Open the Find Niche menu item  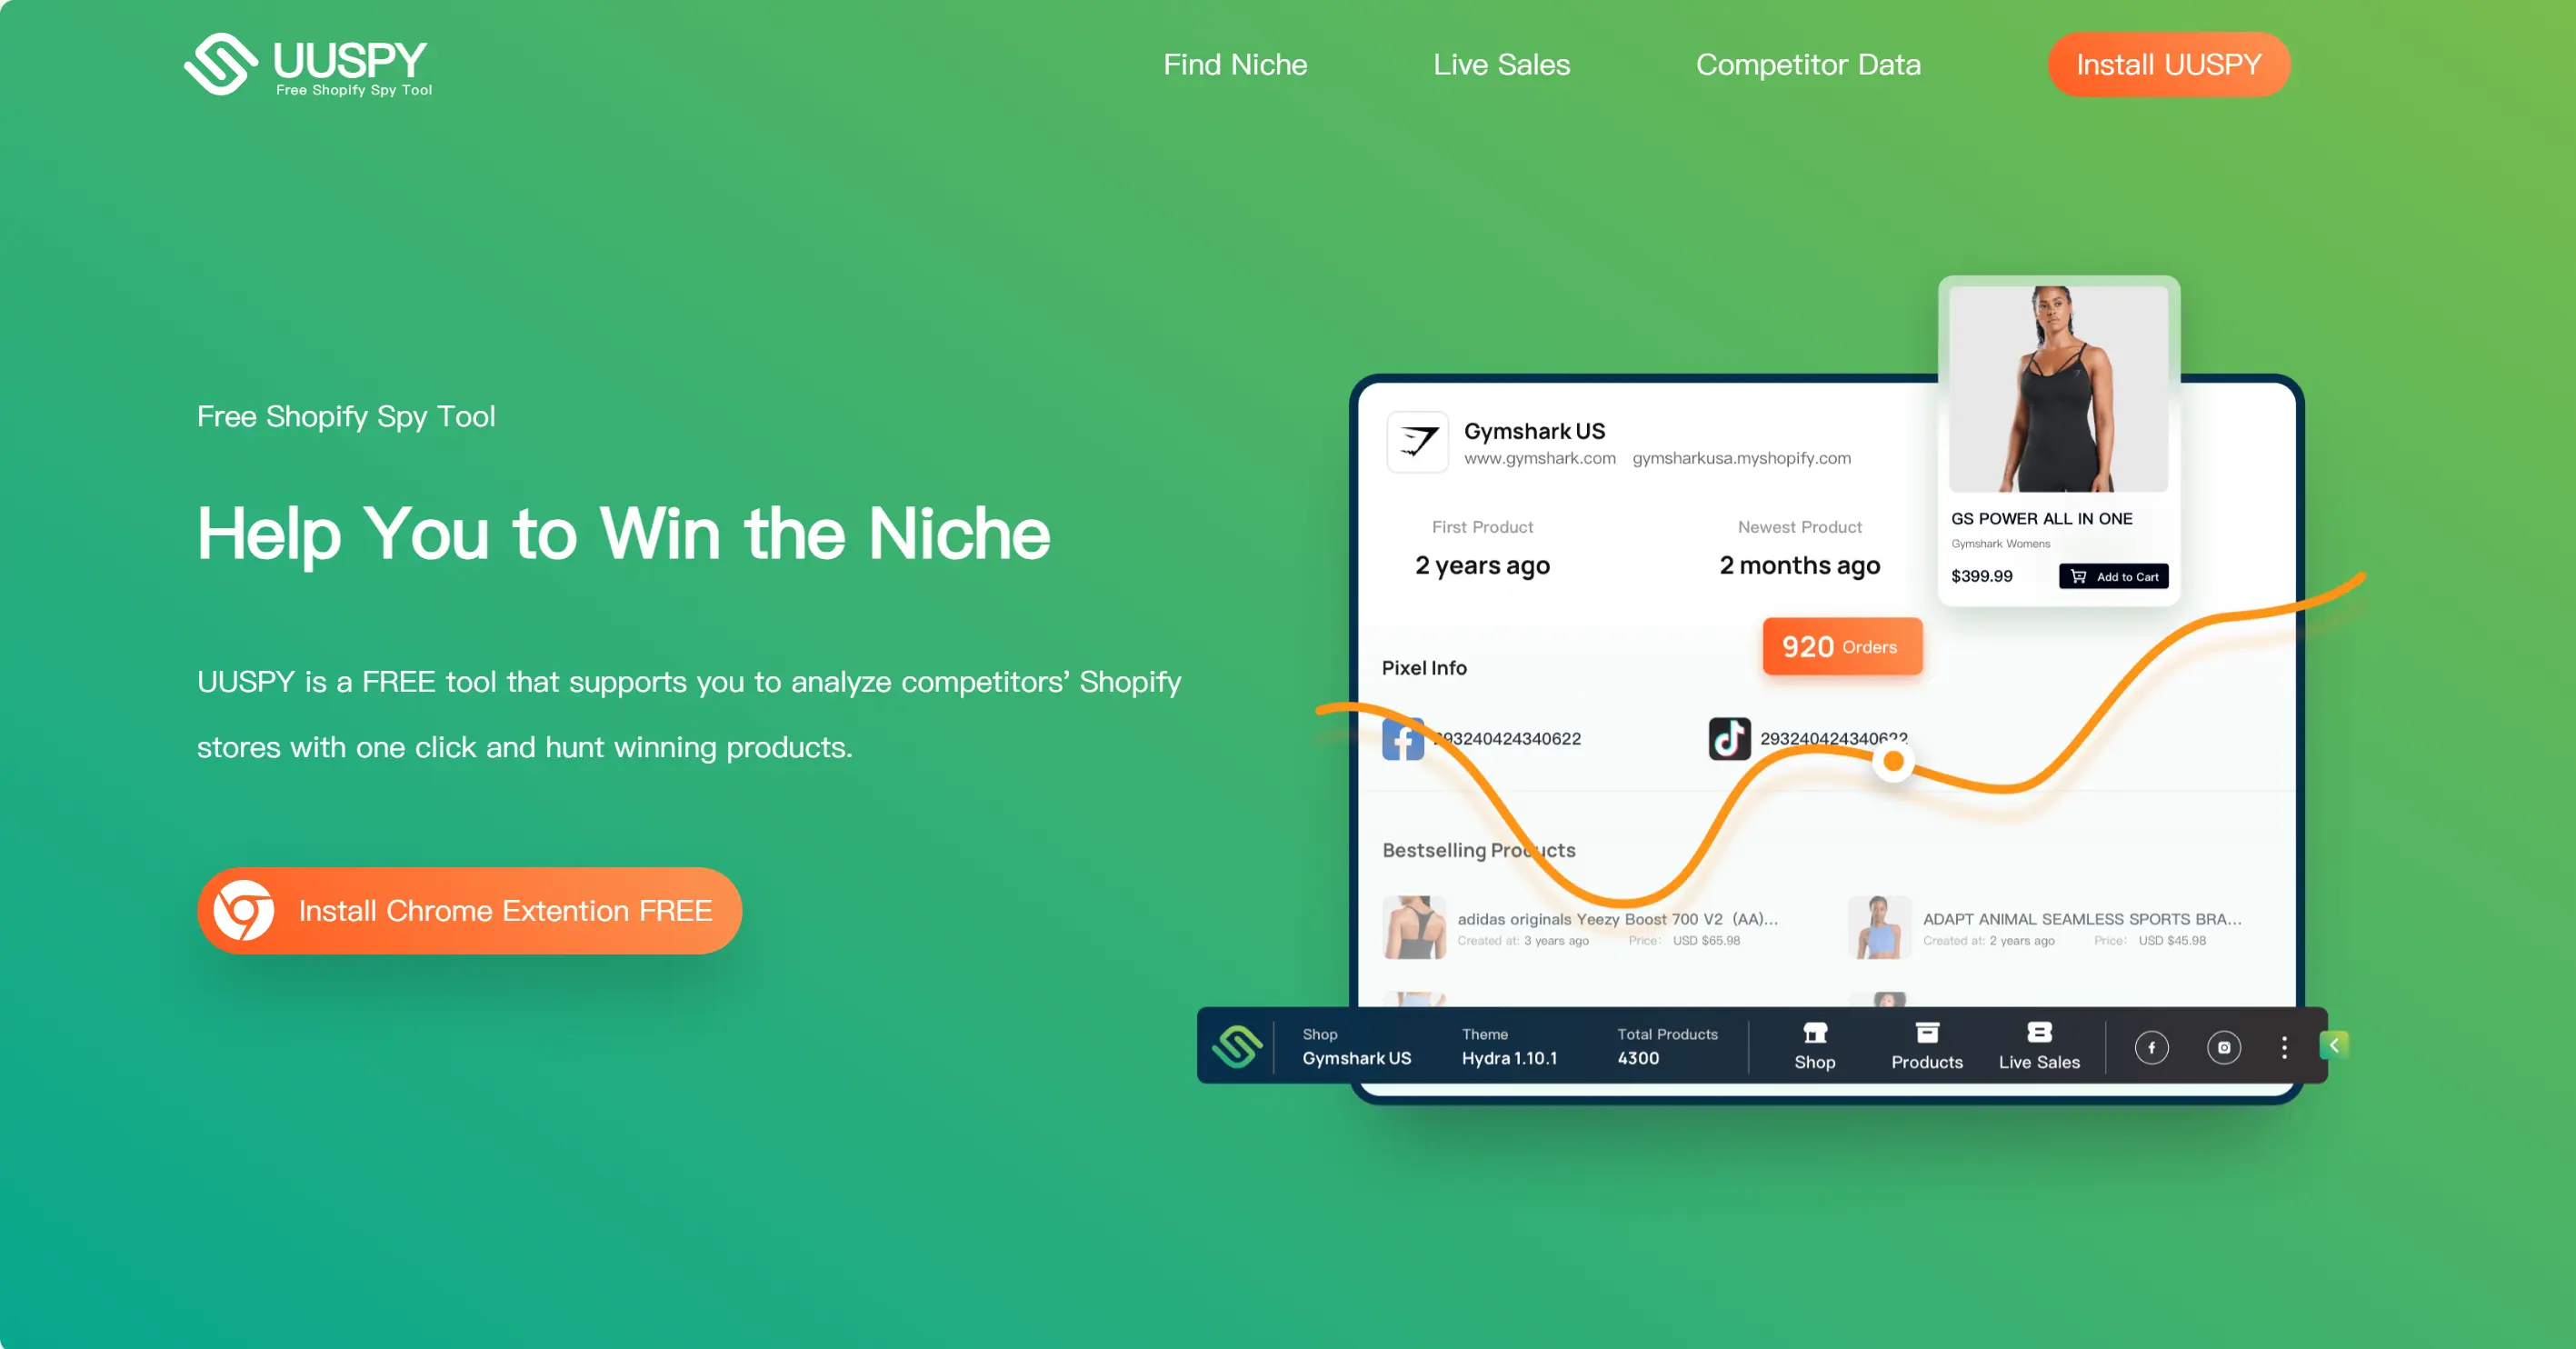[x=1233, y=65]
